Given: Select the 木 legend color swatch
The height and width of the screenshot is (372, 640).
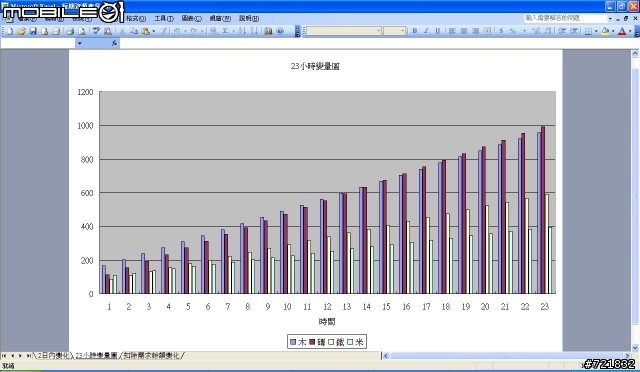Looking at the screenshot, I should point(293,342).
